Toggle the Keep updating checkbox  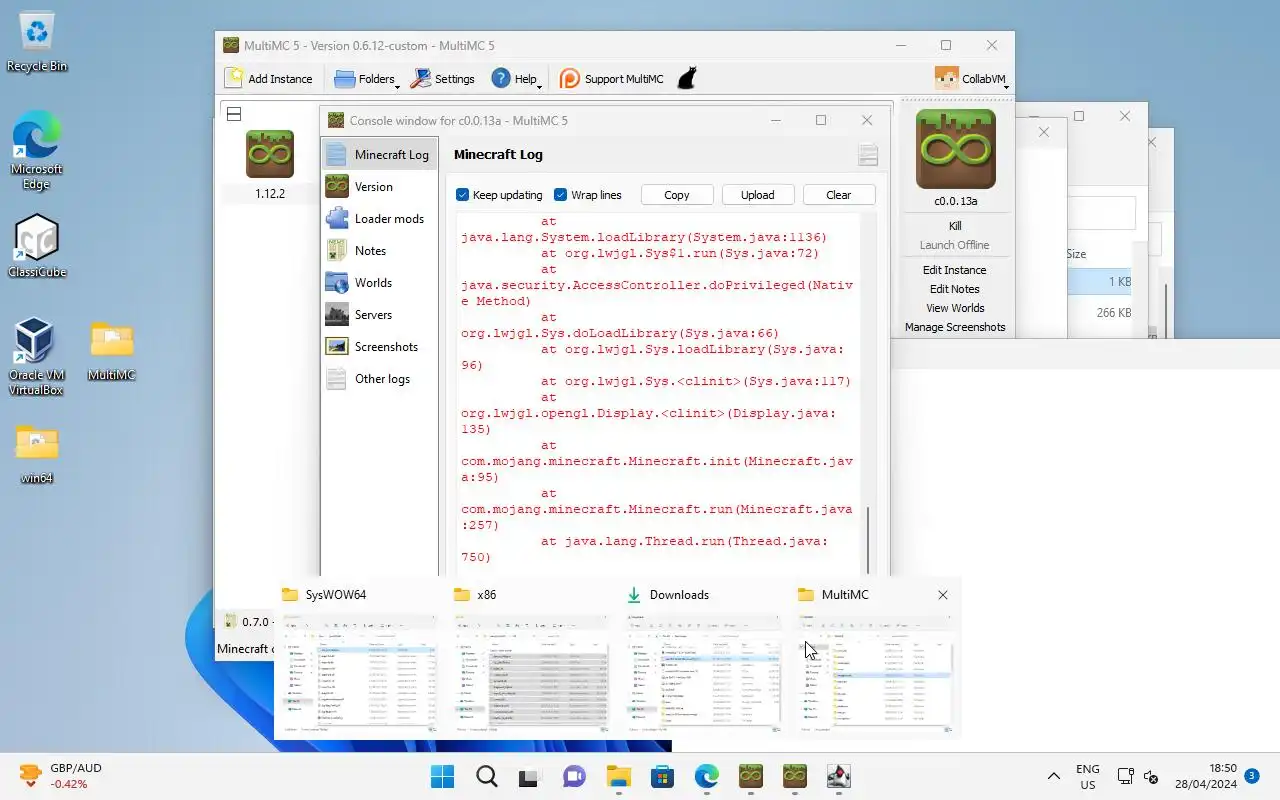[x=462, y=195]
